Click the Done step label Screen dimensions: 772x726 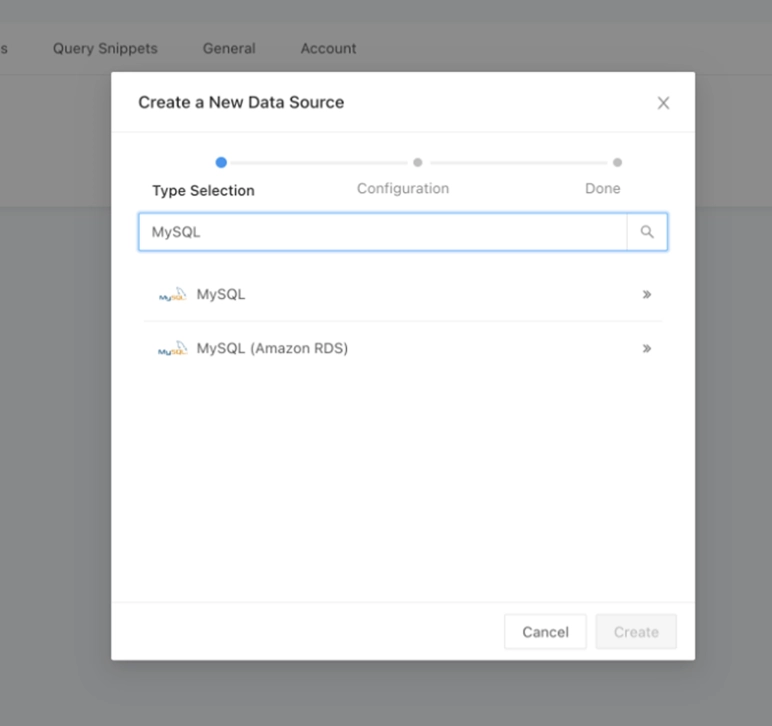click(603, 189)
